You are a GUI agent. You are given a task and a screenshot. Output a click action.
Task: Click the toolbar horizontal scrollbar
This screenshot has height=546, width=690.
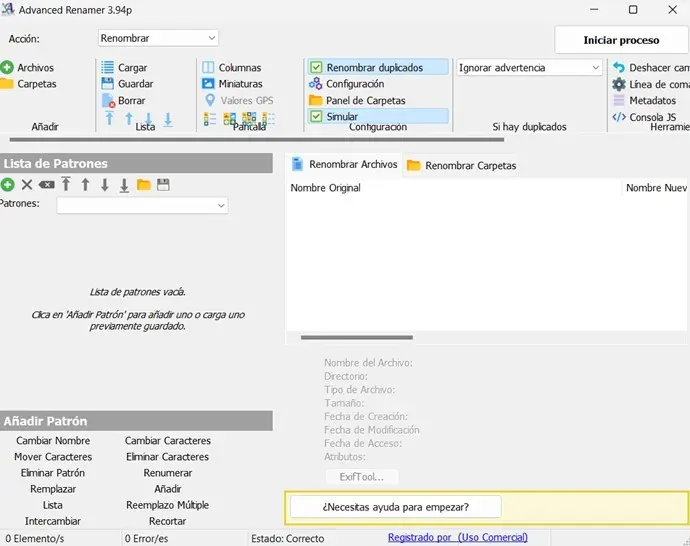click(257, 139)
